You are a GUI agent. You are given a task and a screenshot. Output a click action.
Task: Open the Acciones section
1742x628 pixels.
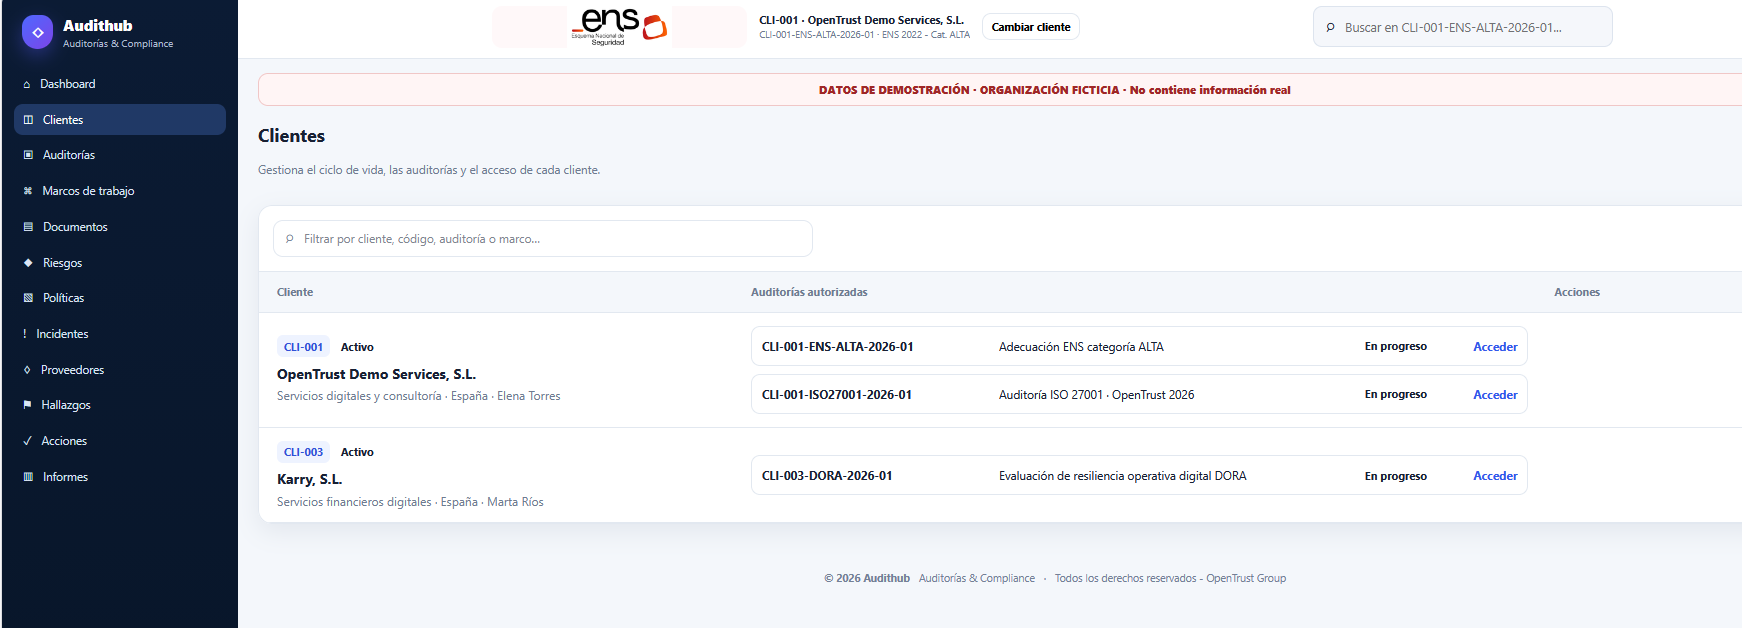coord(120,441)
